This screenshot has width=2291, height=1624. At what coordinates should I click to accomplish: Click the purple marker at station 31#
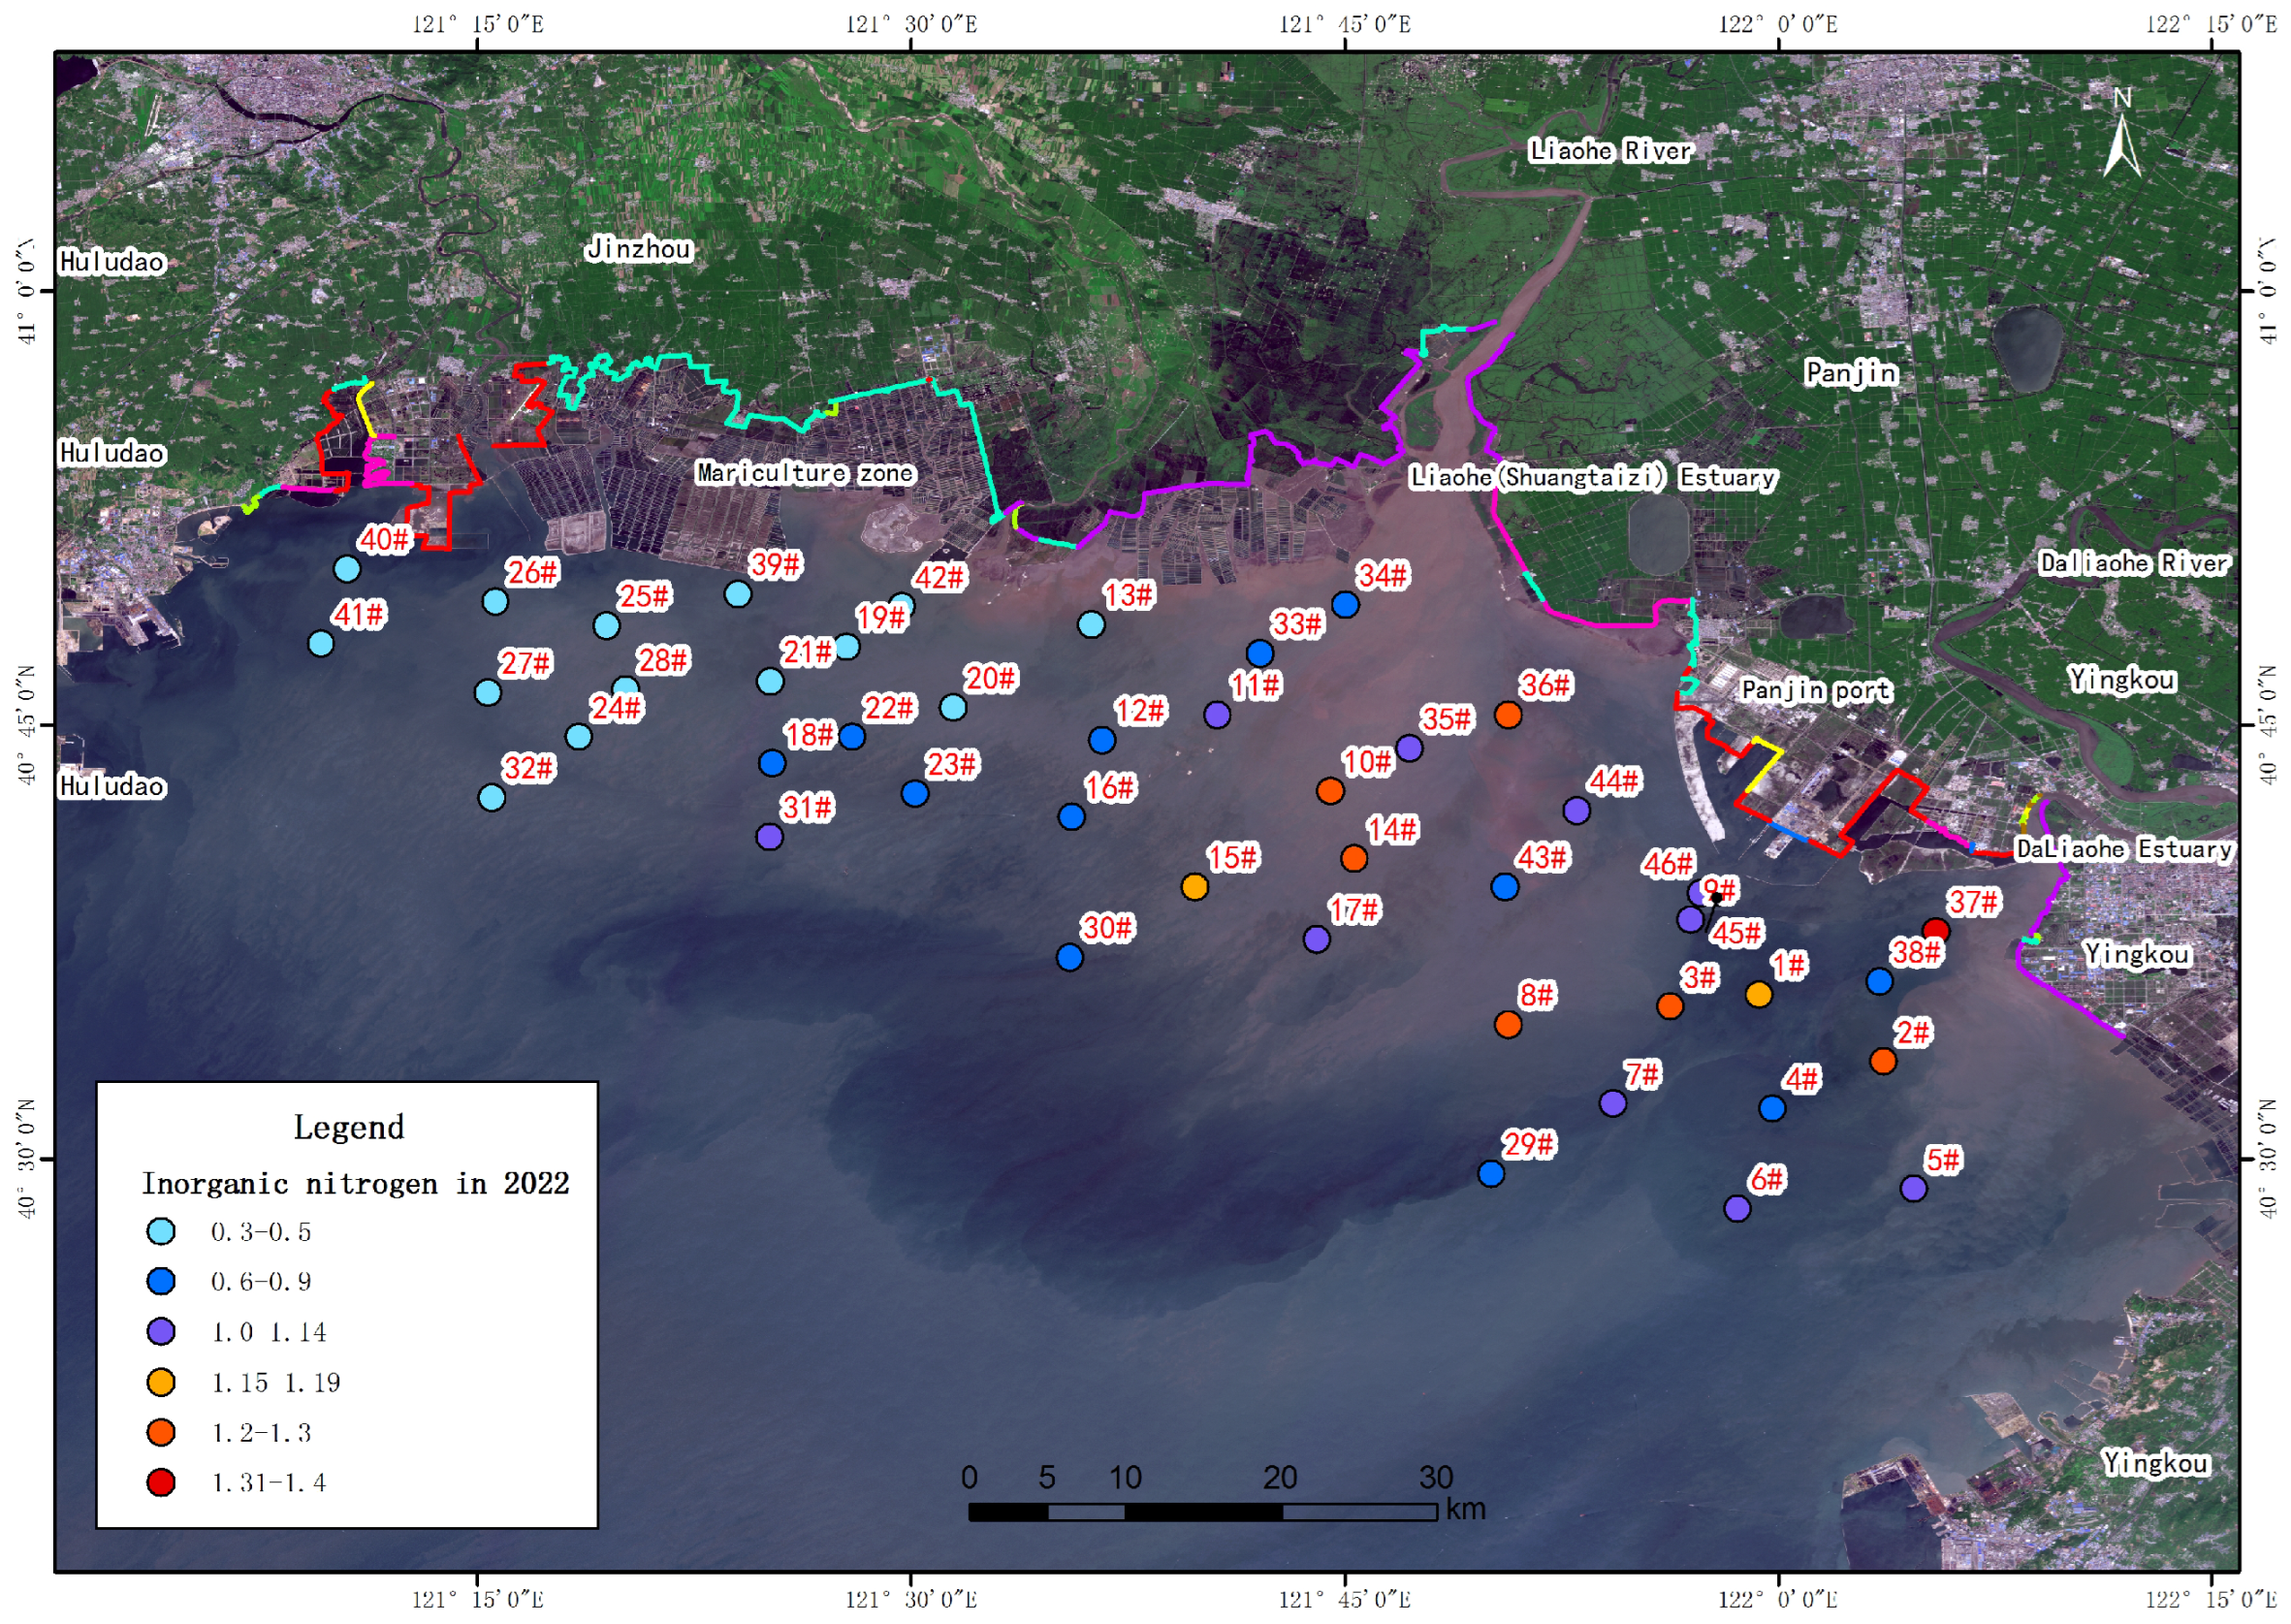769,837
